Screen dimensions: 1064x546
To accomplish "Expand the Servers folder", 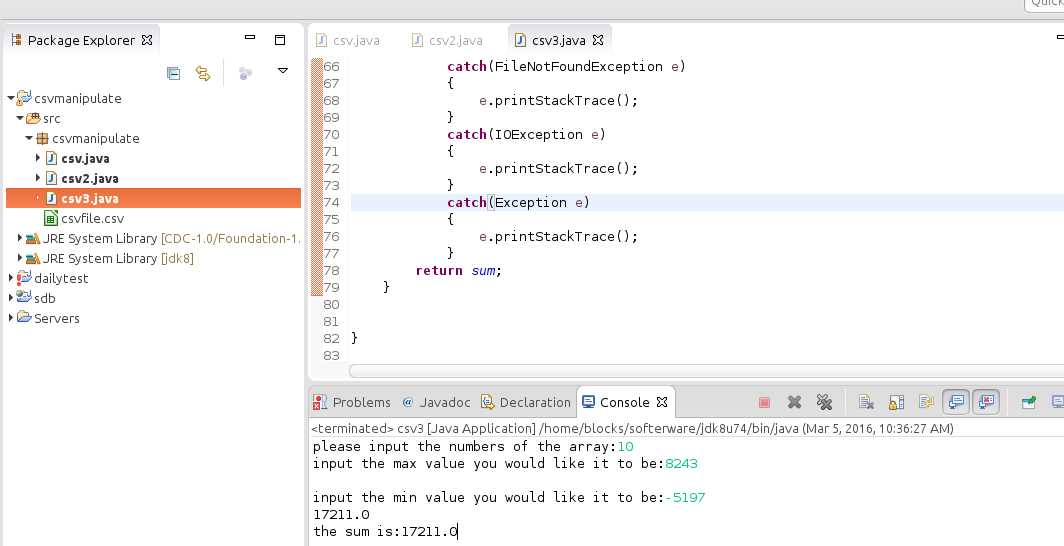I will coord(11,317).
